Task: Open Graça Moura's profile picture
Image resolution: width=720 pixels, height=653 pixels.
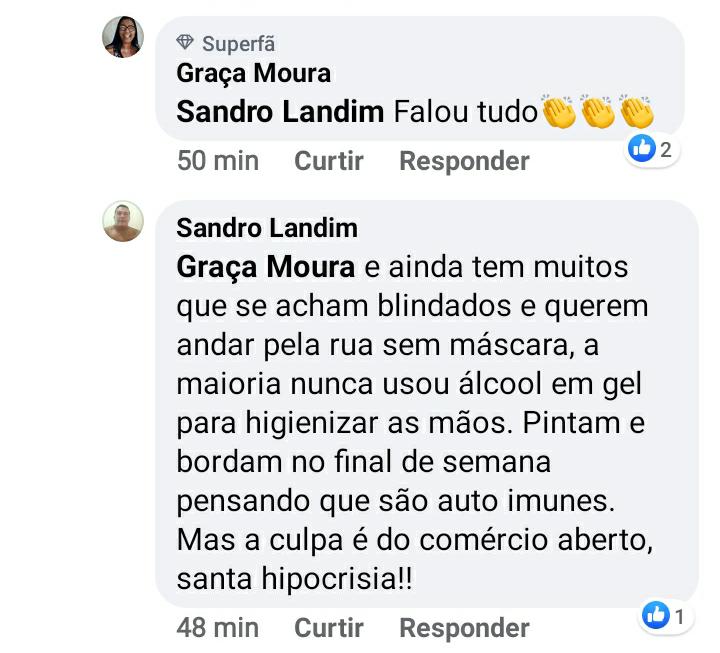Action: pyautogui.click(x=123, y=37)
